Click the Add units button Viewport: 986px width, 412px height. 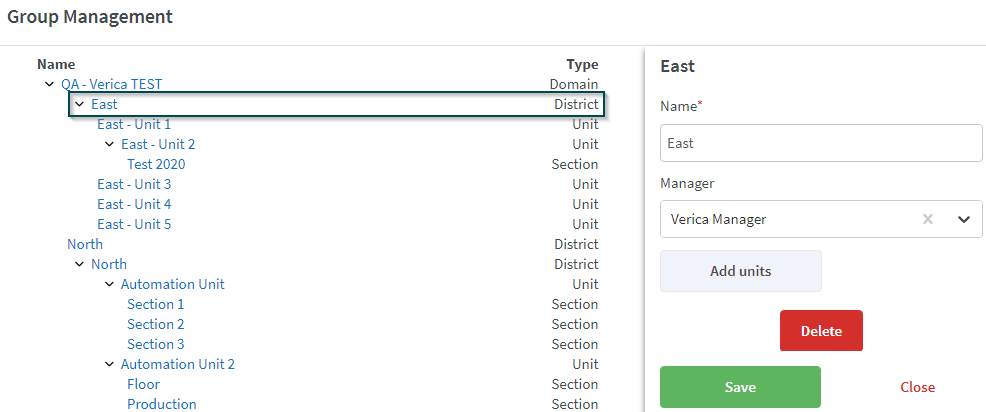pyautogui.click(x=741, y=271)
